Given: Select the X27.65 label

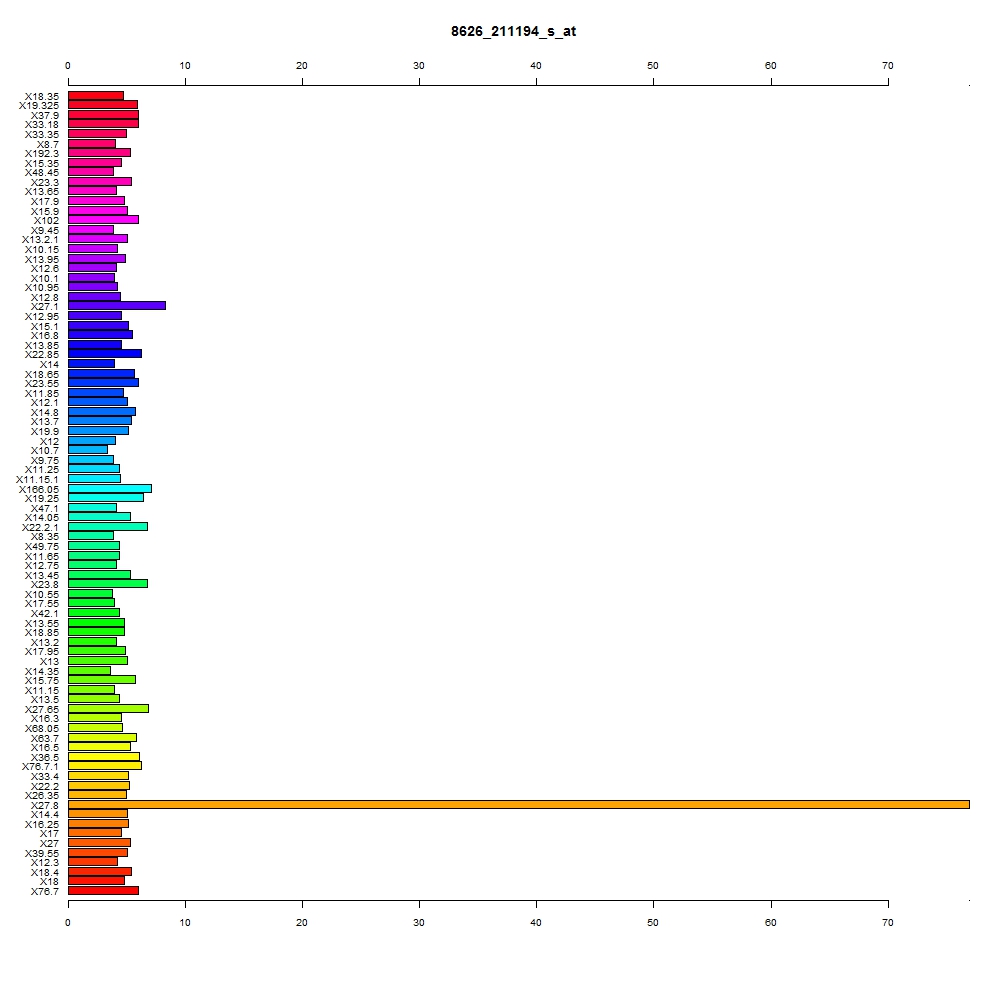Looking at the screenshot, I should 42,709.
